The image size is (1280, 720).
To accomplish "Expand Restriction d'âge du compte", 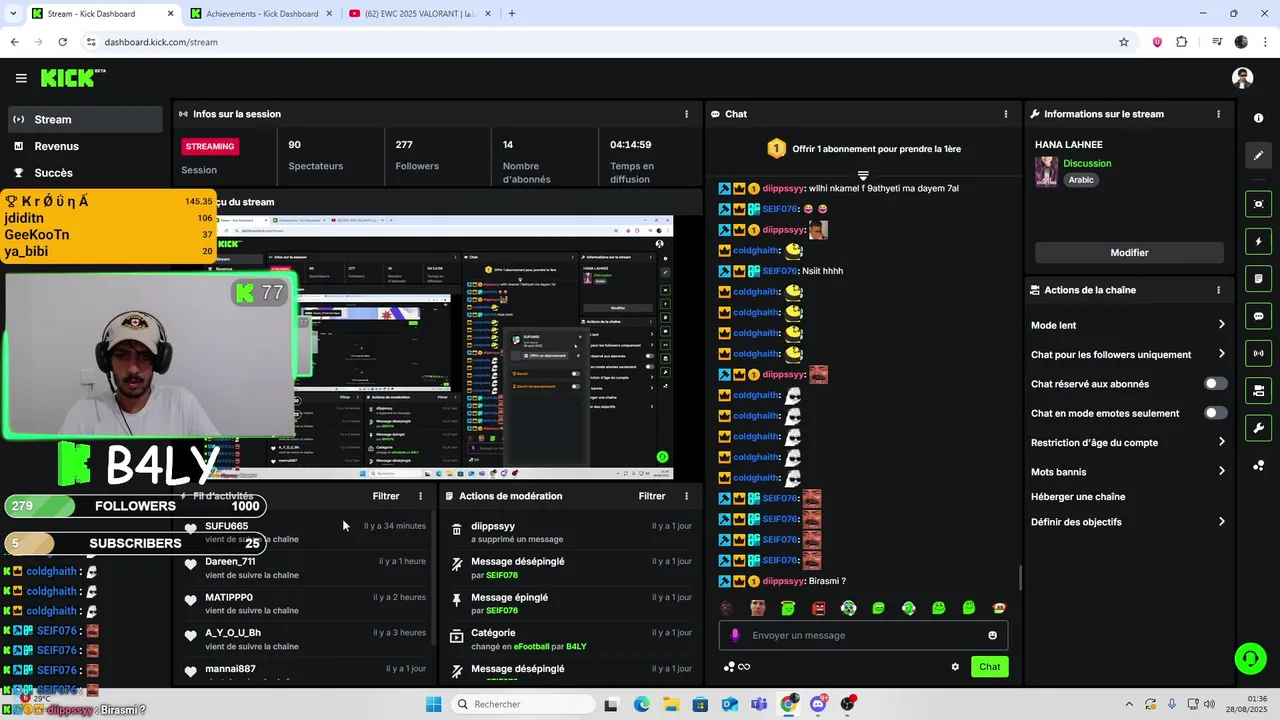I will [x=1127, y=442].
